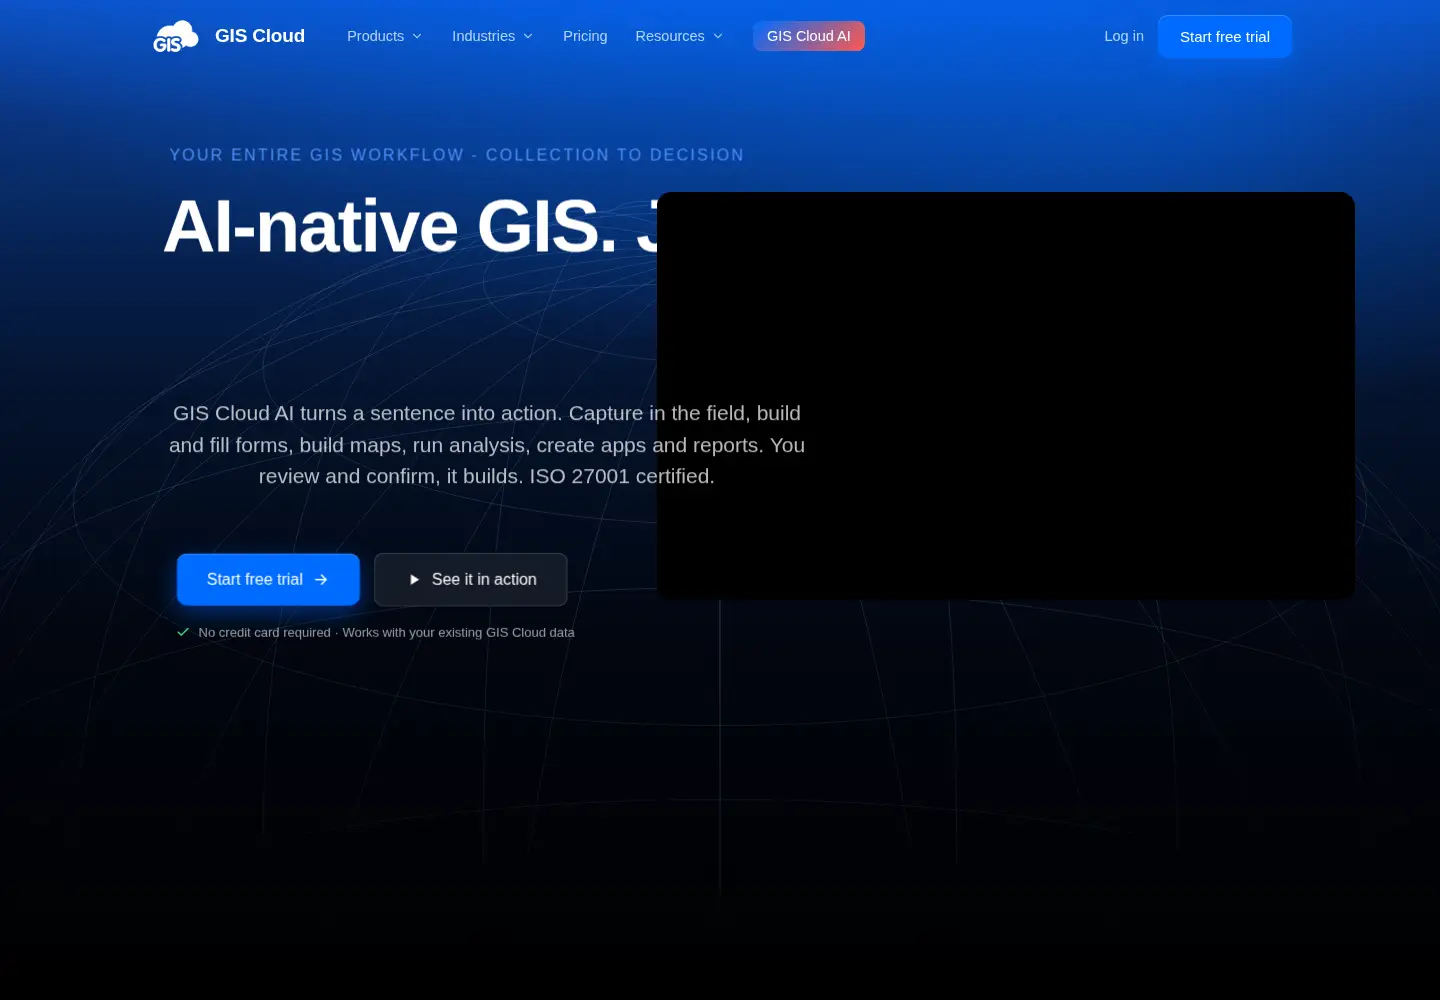1440x1000 pixels.
Task: Expand the Resources dropdown menu
Action: click(x=679, y=36)
